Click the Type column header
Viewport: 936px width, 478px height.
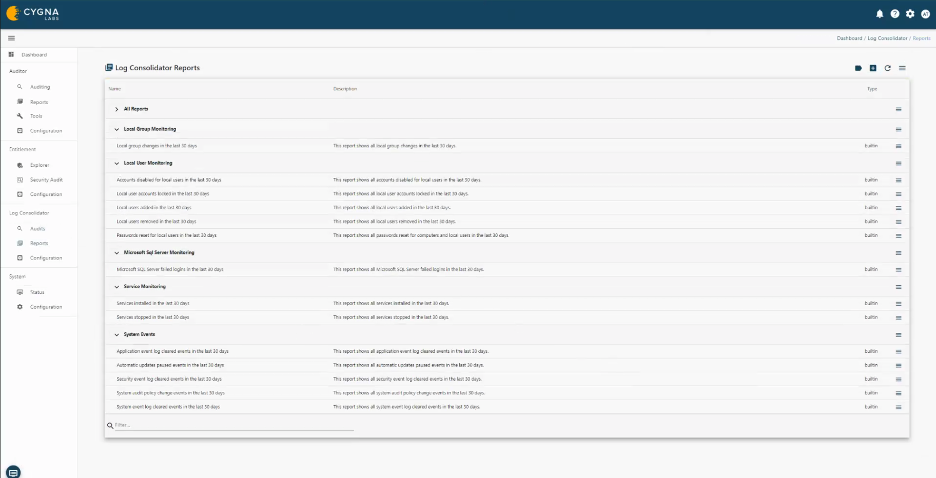tap(872, 89)
